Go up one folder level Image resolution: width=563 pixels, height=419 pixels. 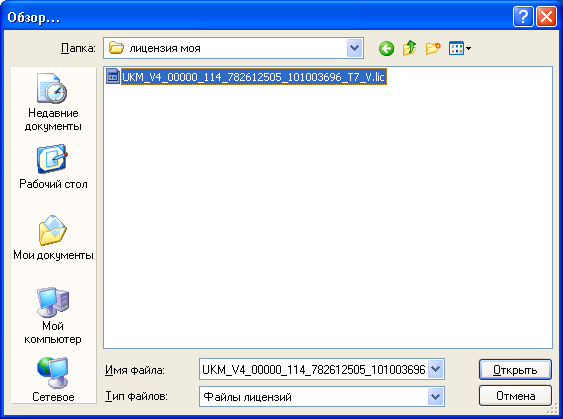click(410, 48)
